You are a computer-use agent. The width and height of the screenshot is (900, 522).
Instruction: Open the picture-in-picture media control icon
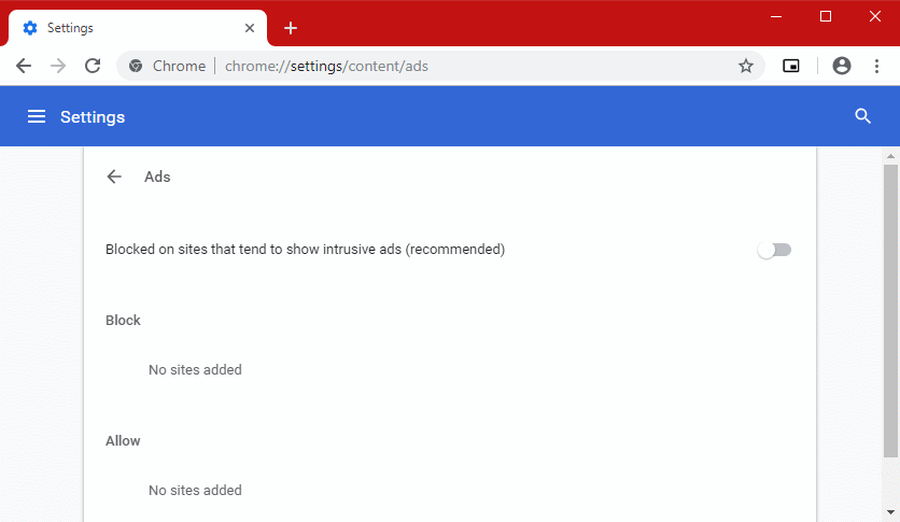tap(791, 66)
